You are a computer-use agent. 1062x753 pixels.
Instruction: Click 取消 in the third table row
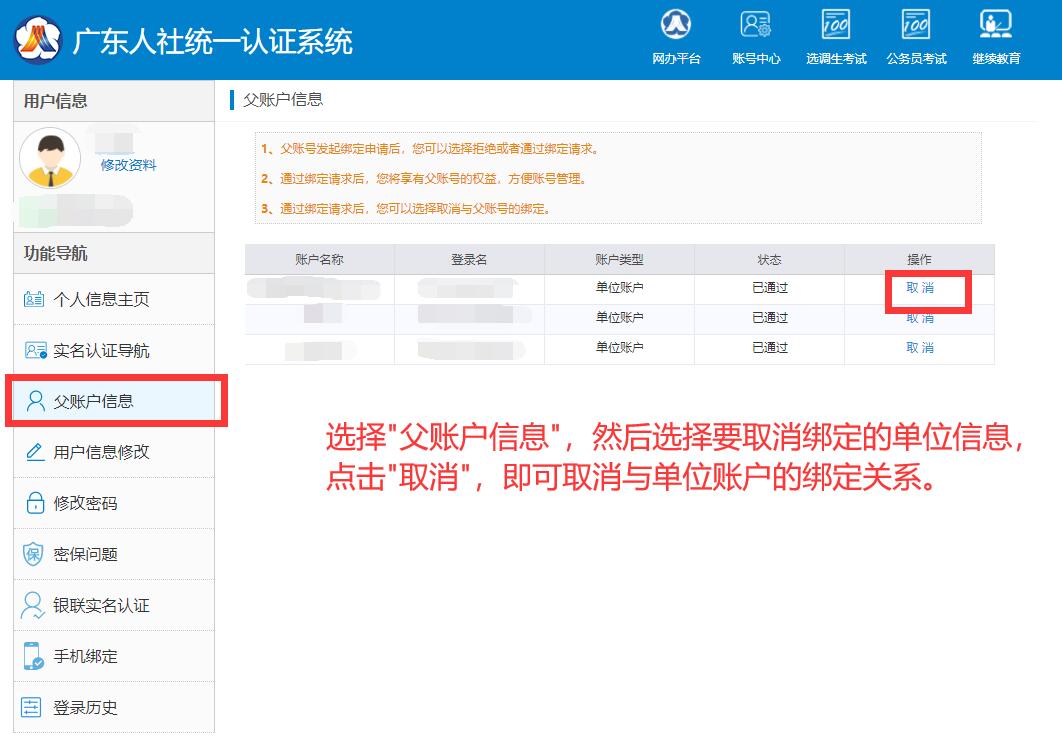pyautogui.click(x=920, y=348)
